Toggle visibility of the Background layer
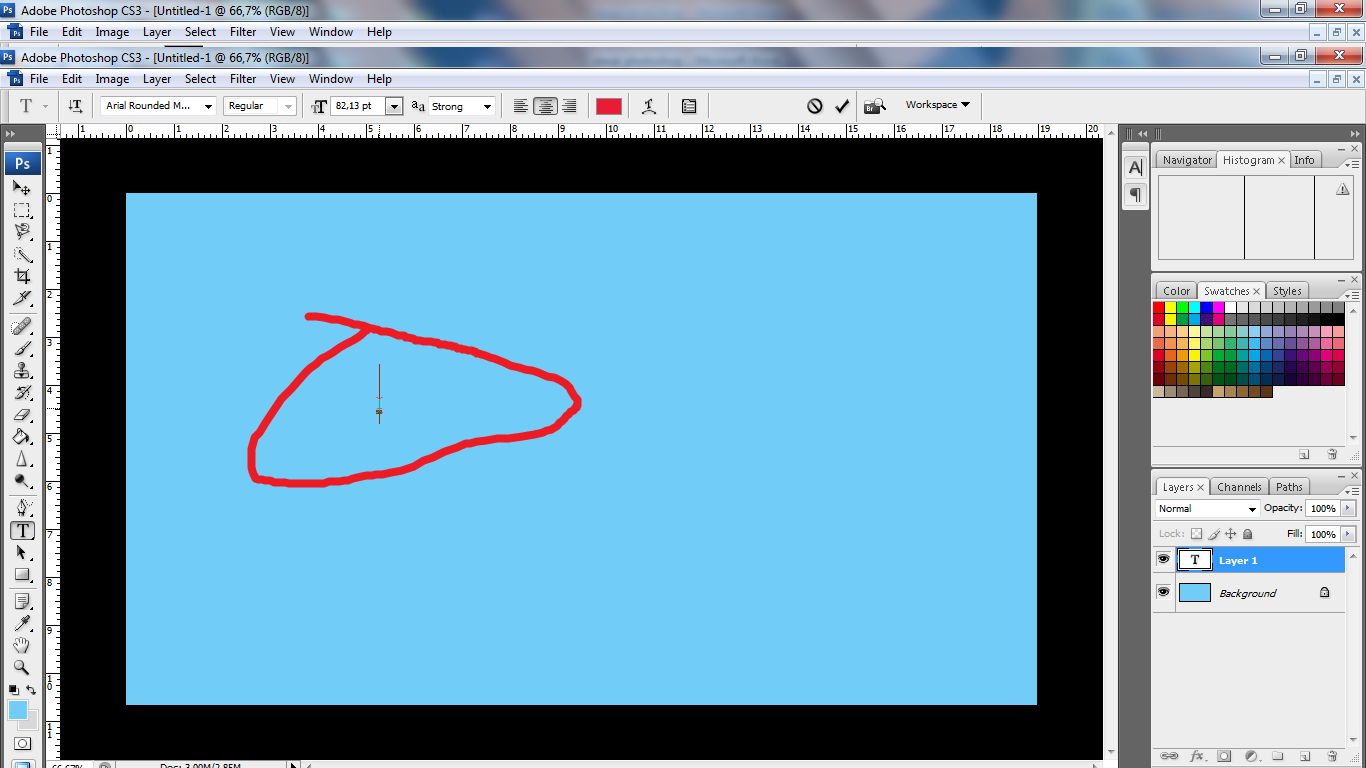 tap(1163, 592)
